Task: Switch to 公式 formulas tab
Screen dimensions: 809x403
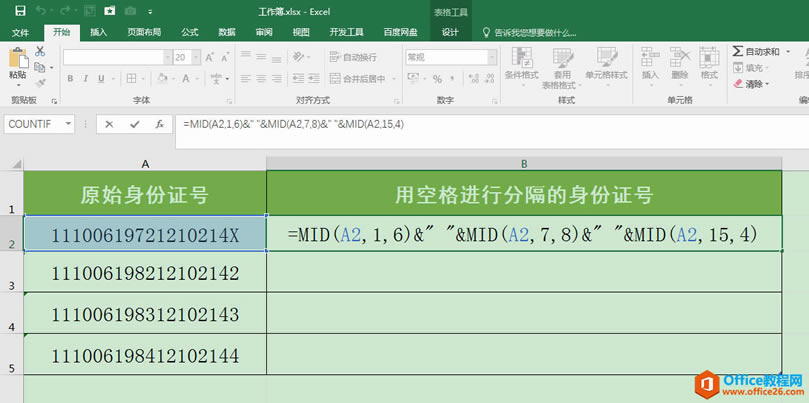Action: (x=190, y=33)
